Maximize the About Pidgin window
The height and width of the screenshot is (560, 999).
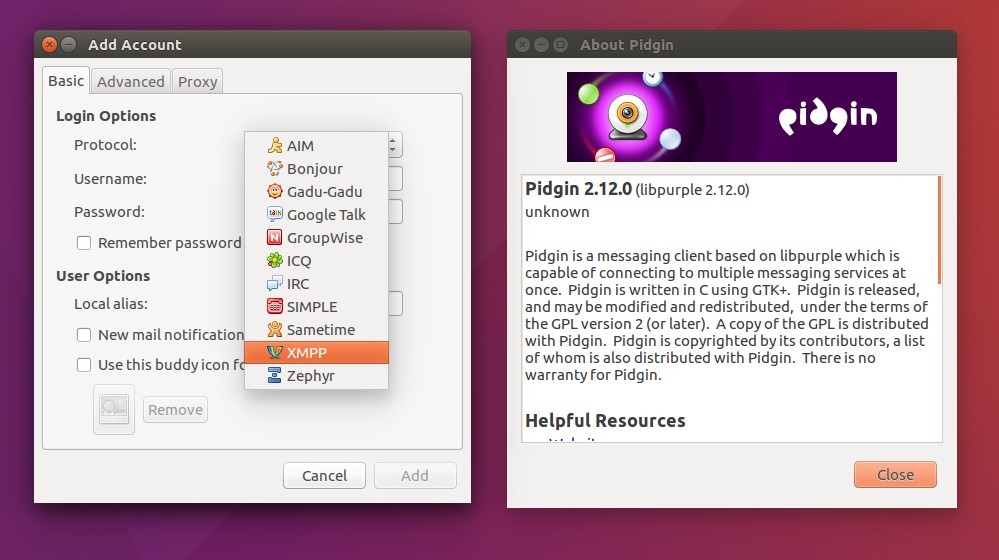coord(560,45)
